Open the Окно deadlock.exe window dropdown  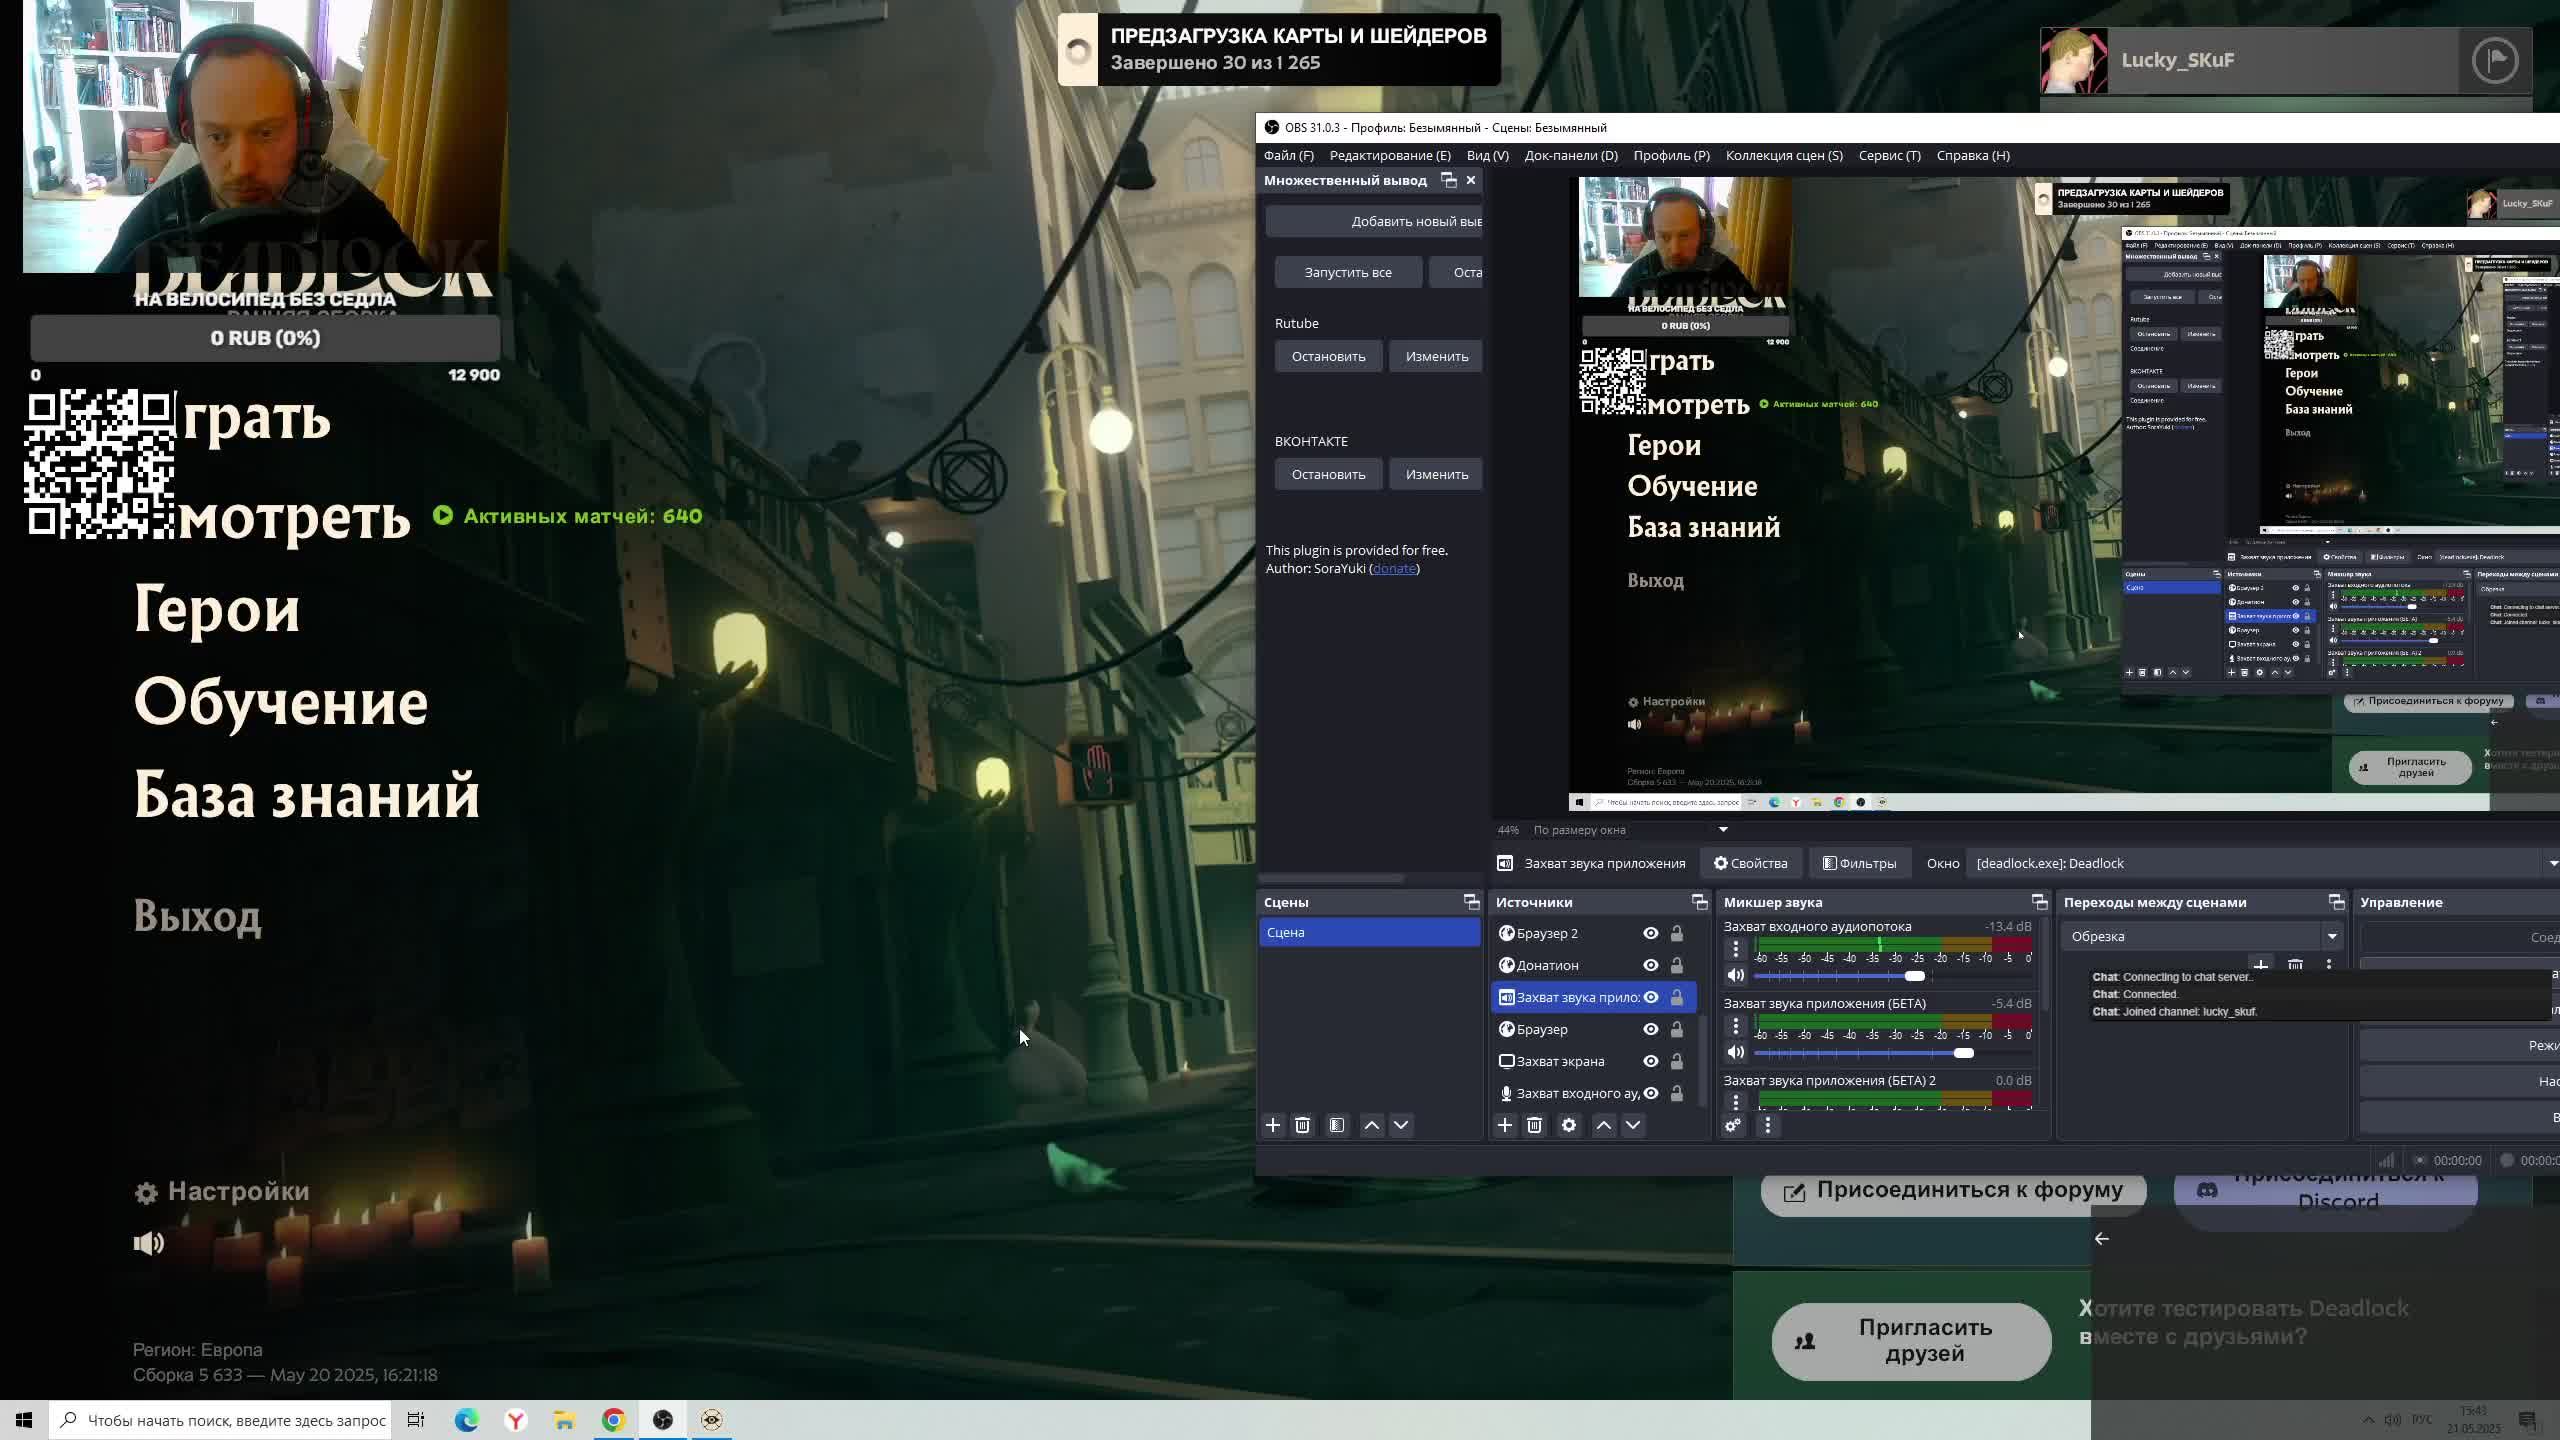point(2263,863)
